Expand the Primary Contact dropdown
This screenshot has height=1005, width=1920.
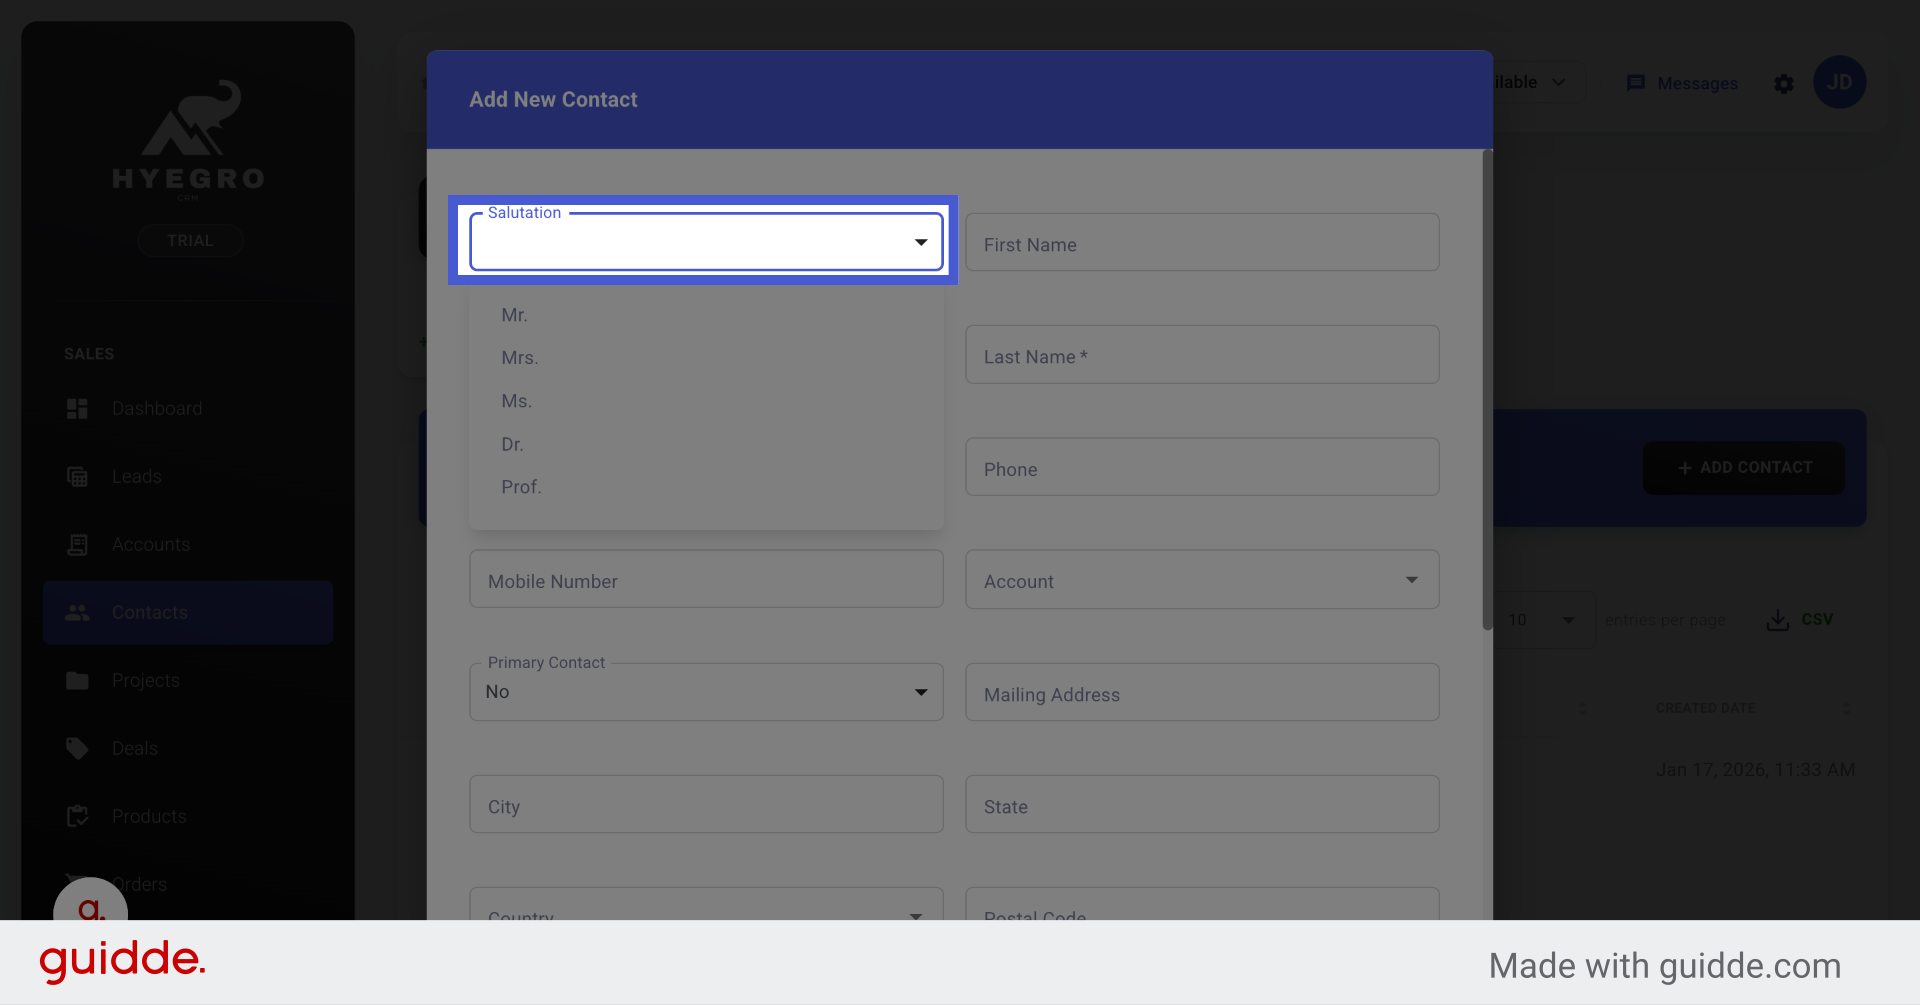point(921,691)
